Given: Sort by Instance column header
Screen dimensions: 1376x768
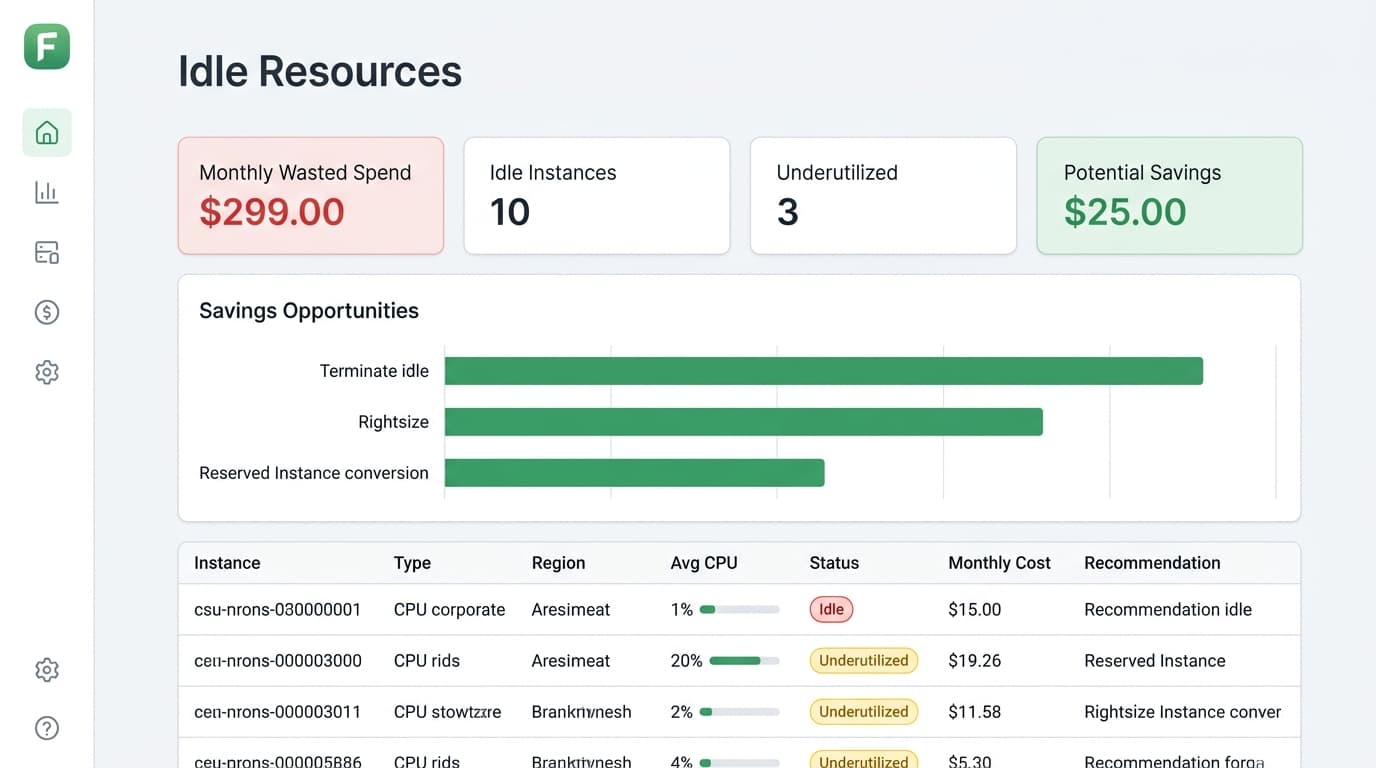Looking at the screenshot, I should tap(227, 563).
